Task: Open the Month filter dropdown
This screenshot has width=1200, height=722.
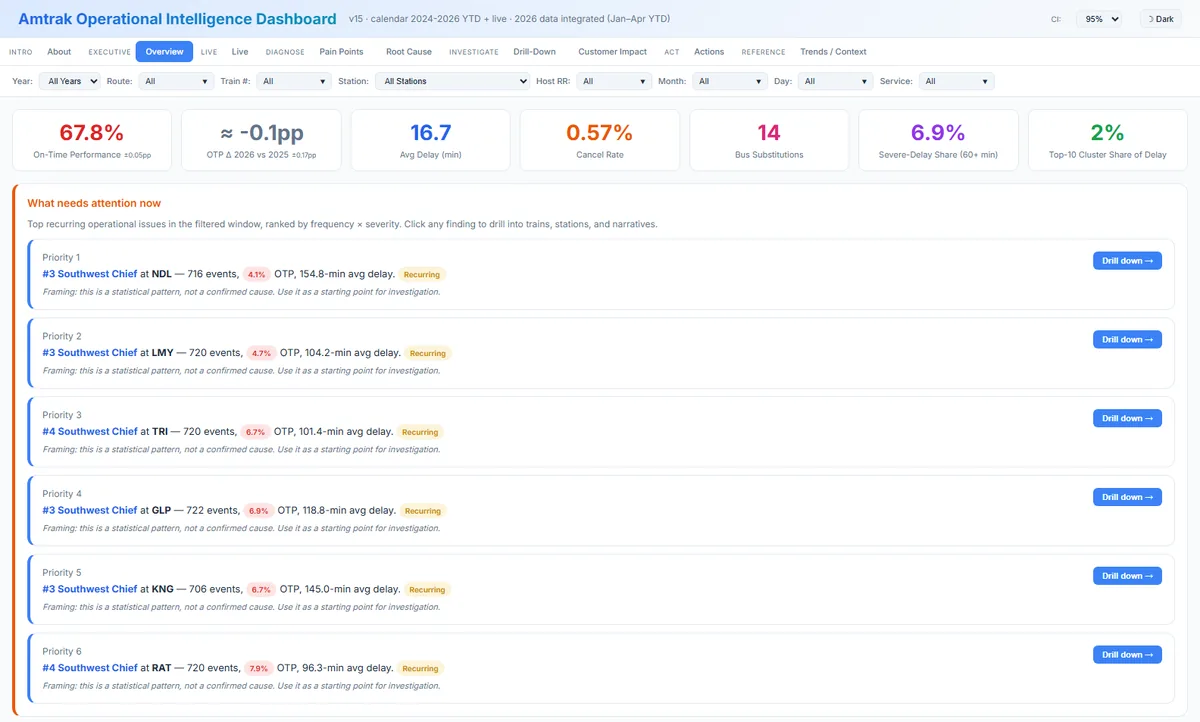Action: point(730,81)
